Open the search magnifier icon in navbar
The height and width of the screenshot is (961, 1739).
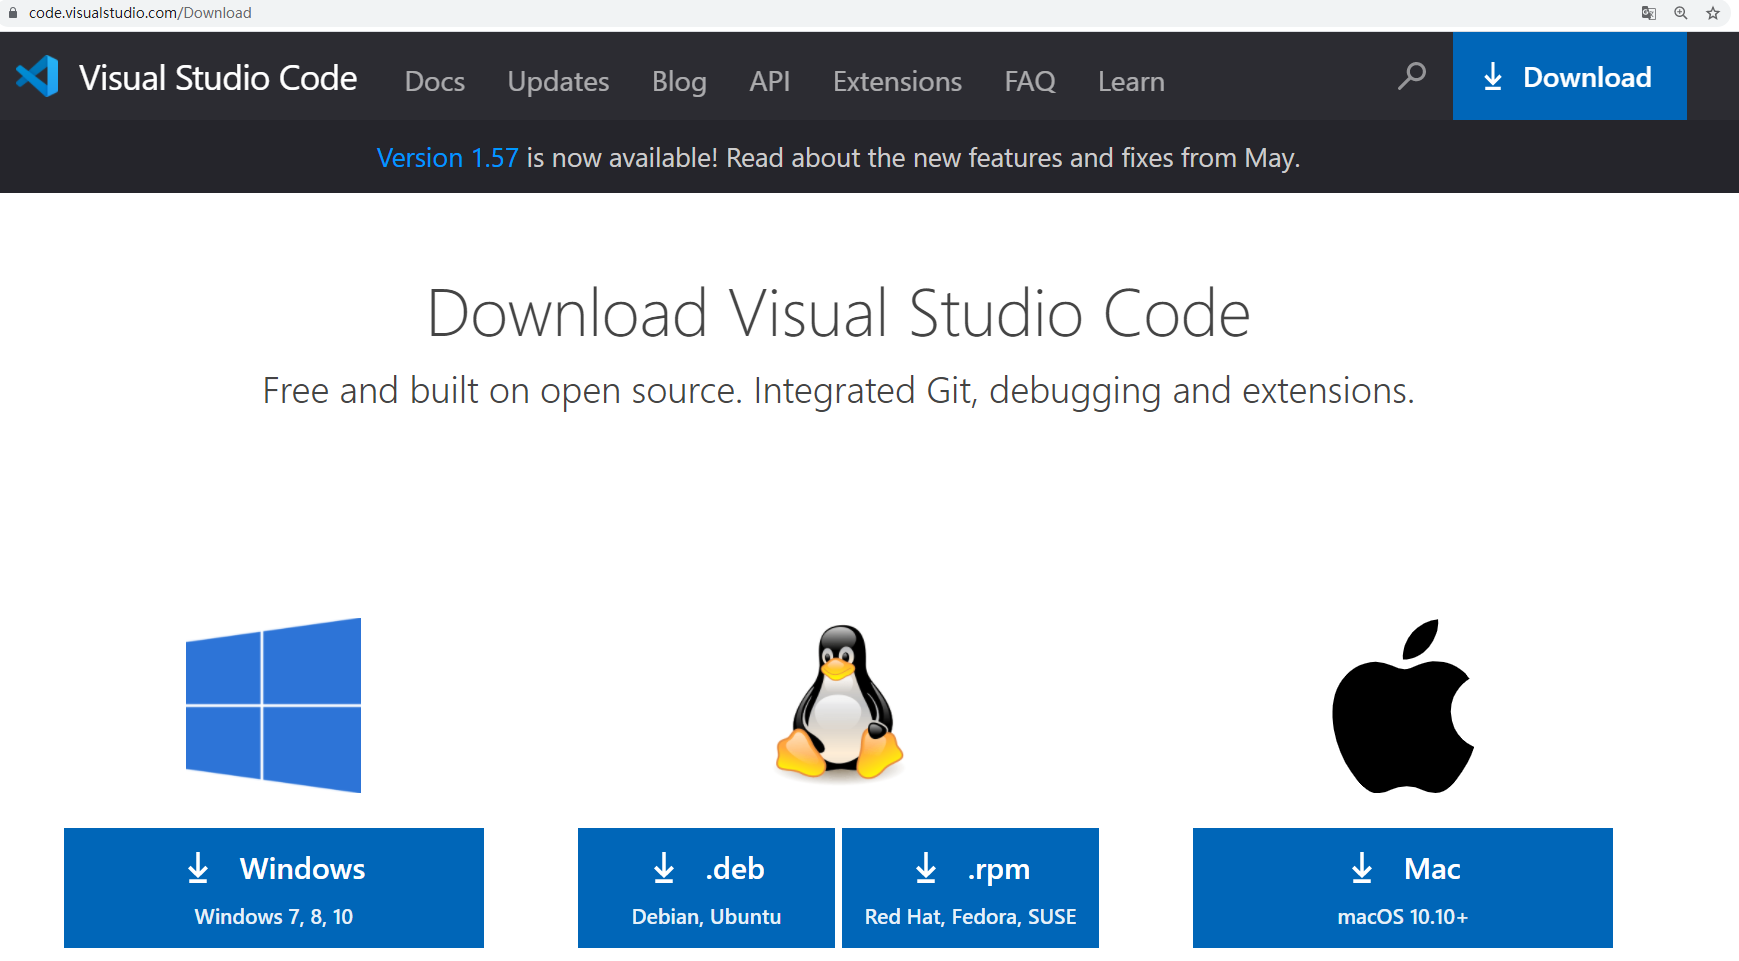coord(1412,76)
